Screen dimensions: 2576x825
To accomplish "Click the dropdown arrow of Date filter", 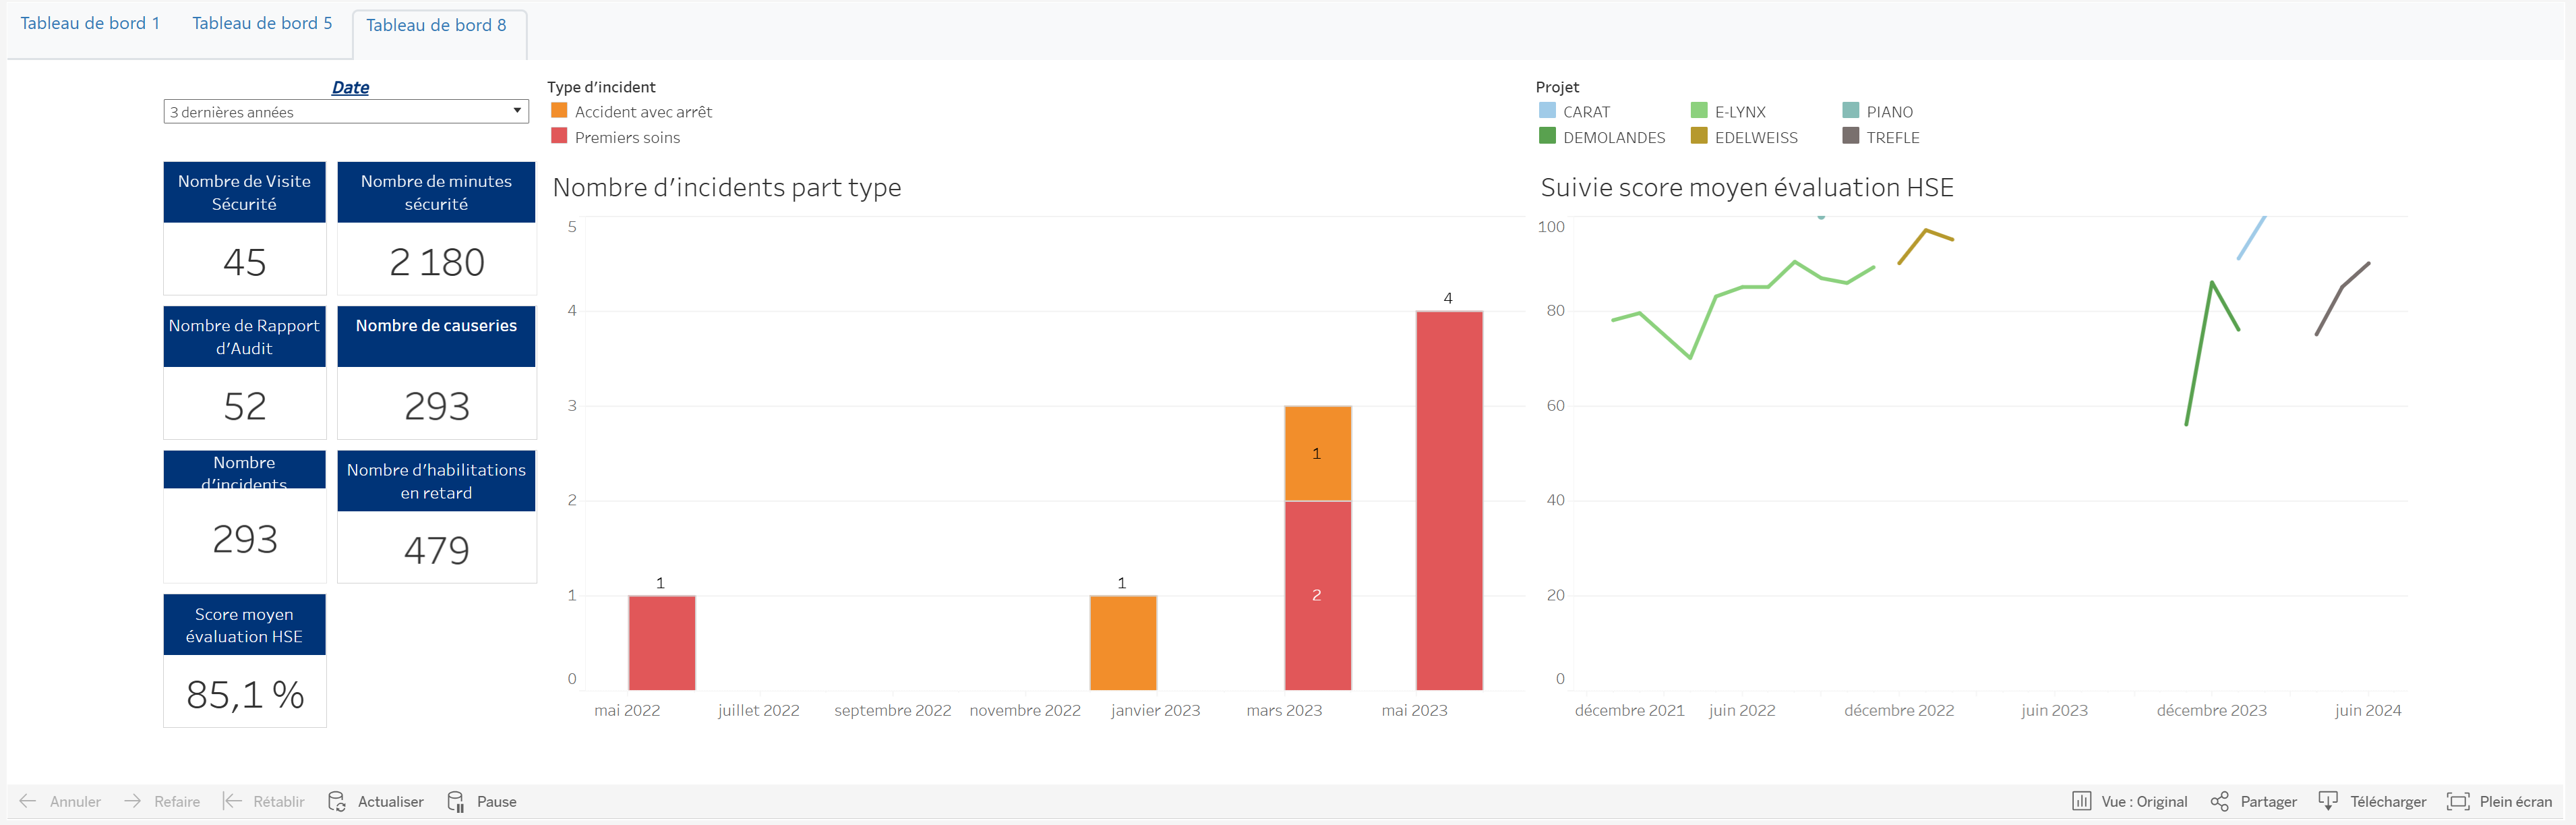I will 517,111.
